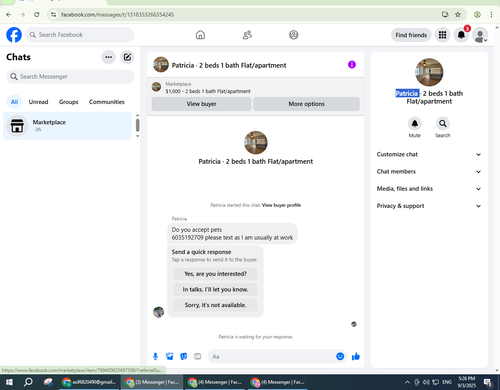Bookmark this page with star icon
The height and width of the screenshot is (390, 500).
[x=458, y=14]
